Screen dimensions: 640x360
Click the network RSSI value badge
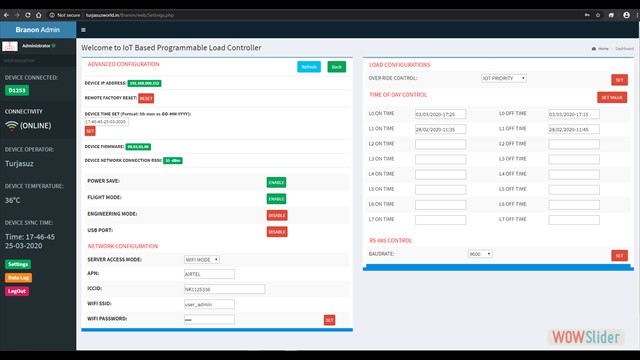[173, 160]
